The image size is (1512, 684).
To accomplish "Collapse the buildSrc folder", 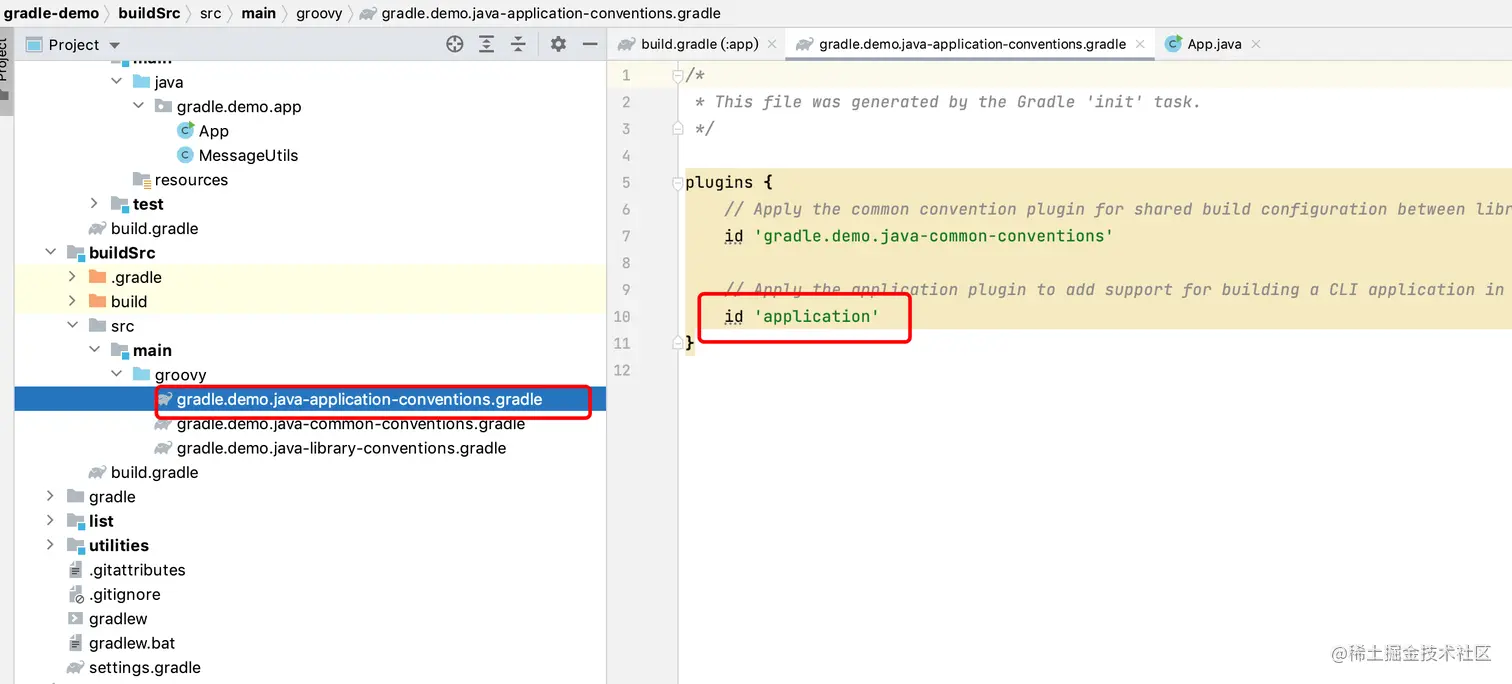I will pyautogui.click(x=51, y=253).
